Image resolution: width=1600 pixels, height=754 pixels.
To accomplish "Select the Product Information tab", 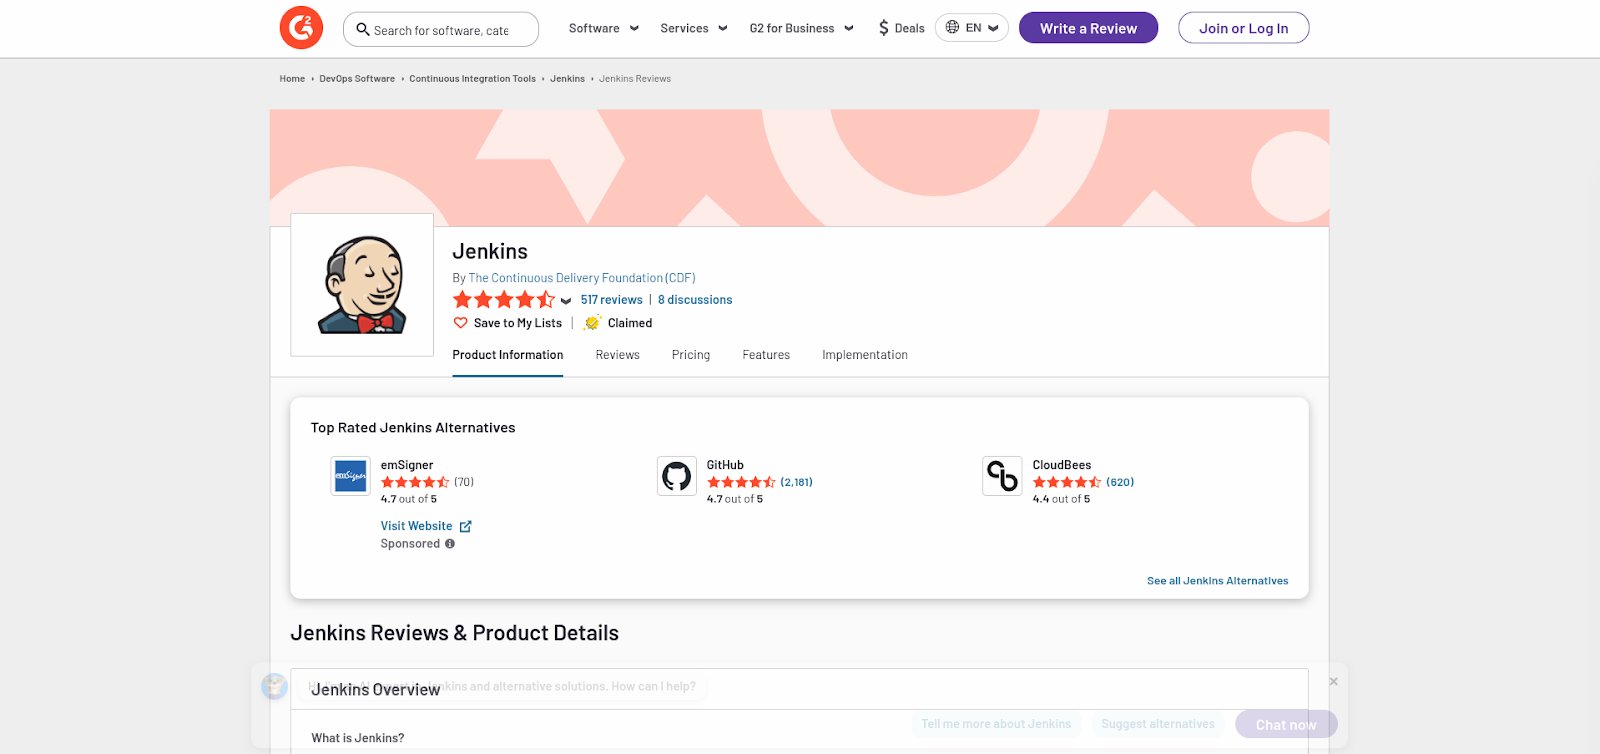I will pos(507,355).
